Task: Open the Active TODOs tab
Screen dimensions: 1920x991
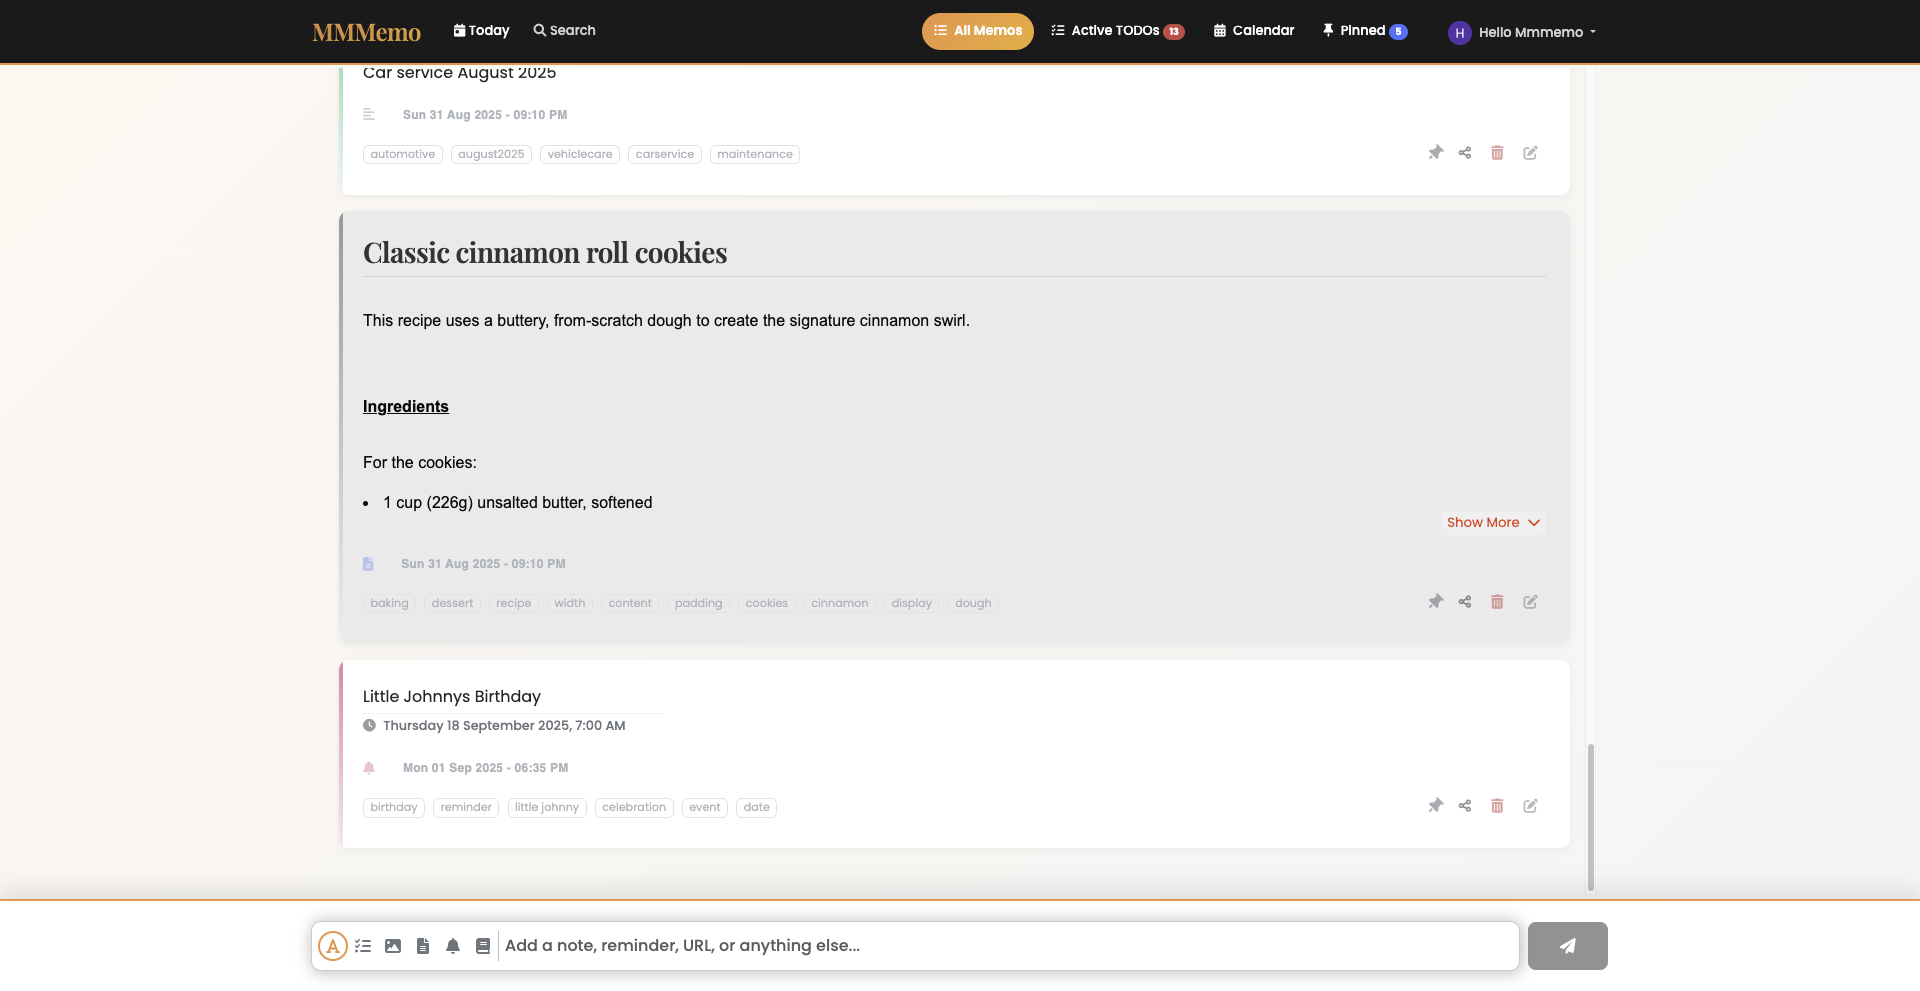Action: coord(1117,31)
